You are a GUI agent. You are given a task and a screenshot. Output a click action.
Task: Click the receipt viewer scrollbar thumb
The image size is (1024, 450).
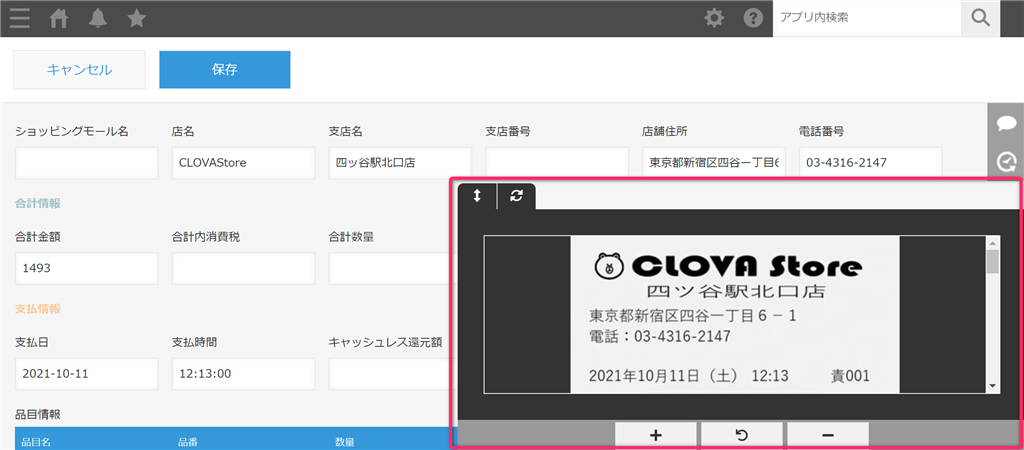(993, 261)
